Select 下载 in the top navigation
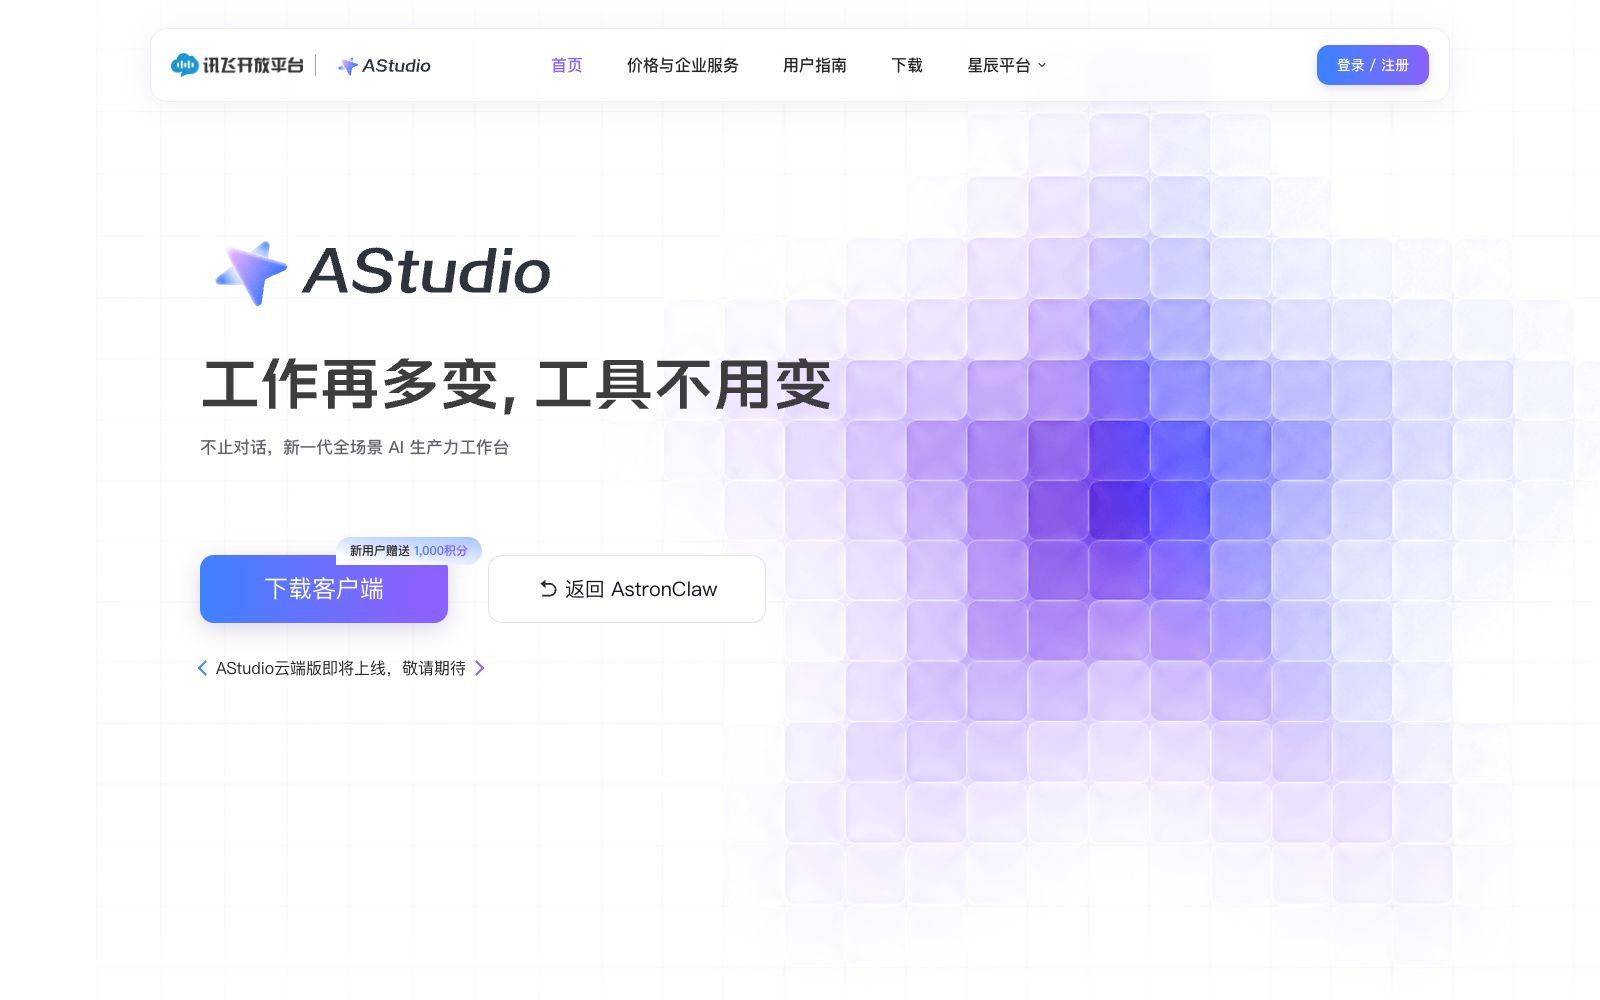Screen dimensions: 1600x1000 (907, 65)
